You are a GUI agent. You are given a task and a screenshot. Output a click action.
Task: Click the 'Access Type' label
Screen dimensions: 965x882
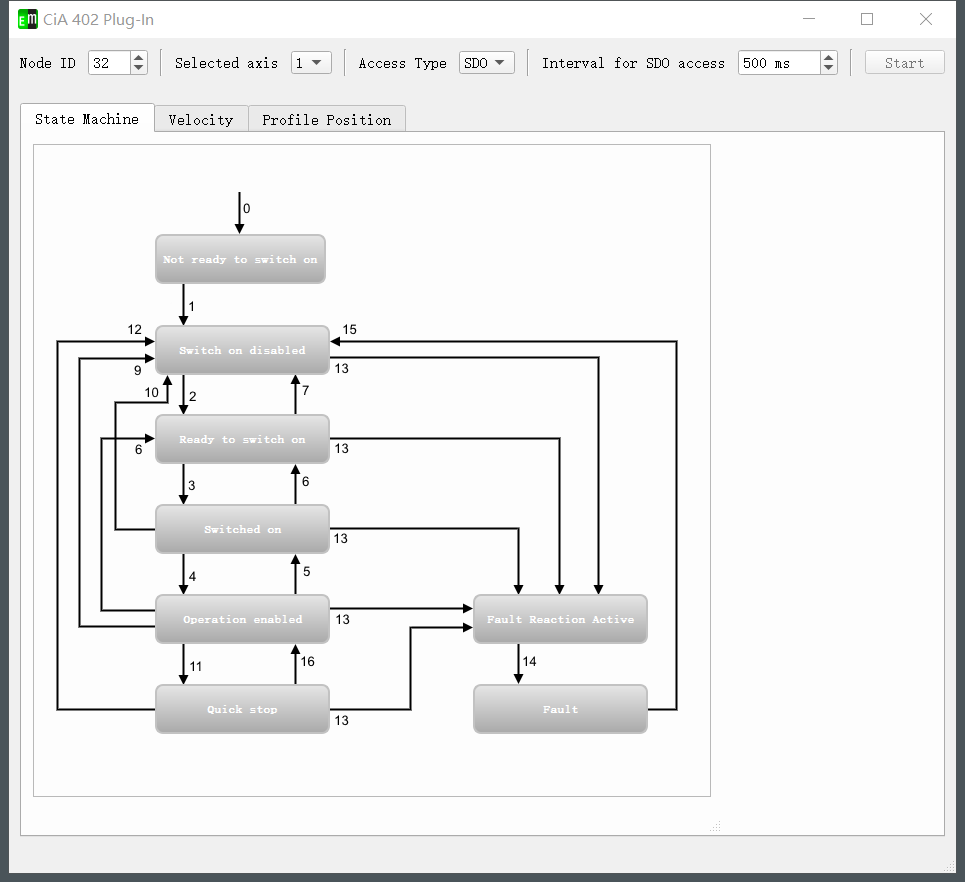point(402,63)
